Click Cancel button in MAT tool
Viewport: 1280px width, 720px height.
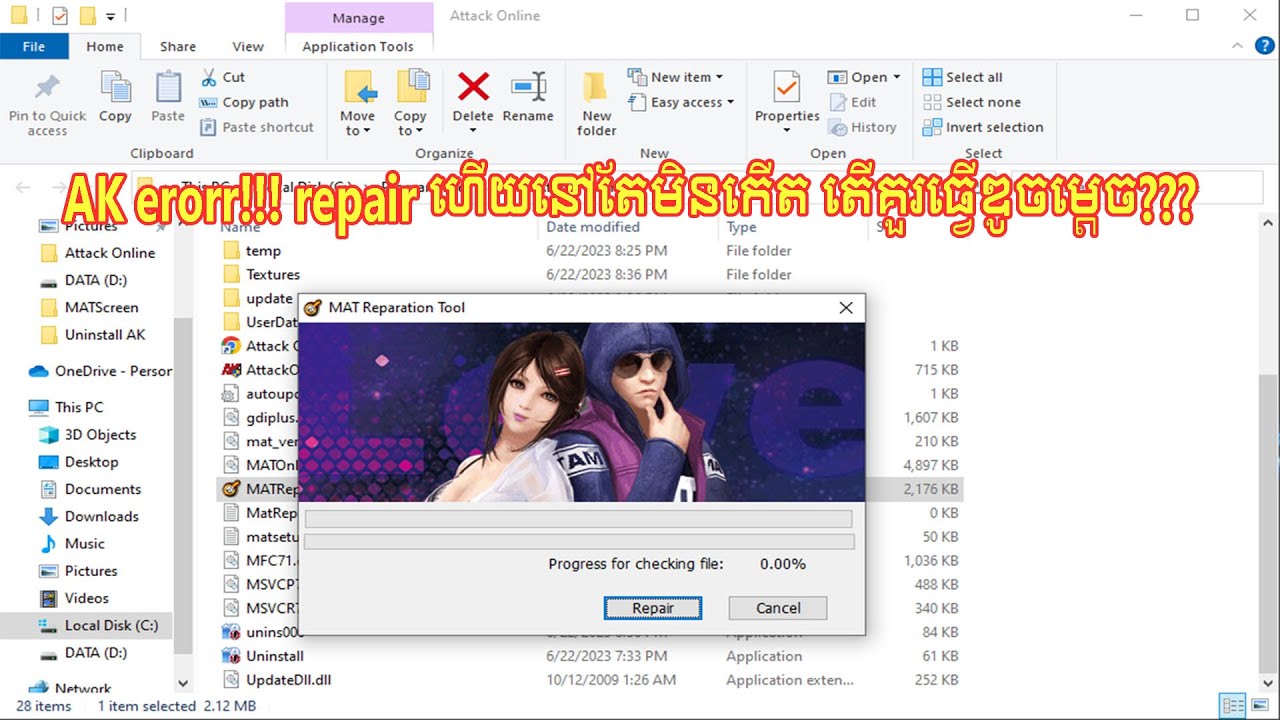pyautogui.click(x=778, y=608)
